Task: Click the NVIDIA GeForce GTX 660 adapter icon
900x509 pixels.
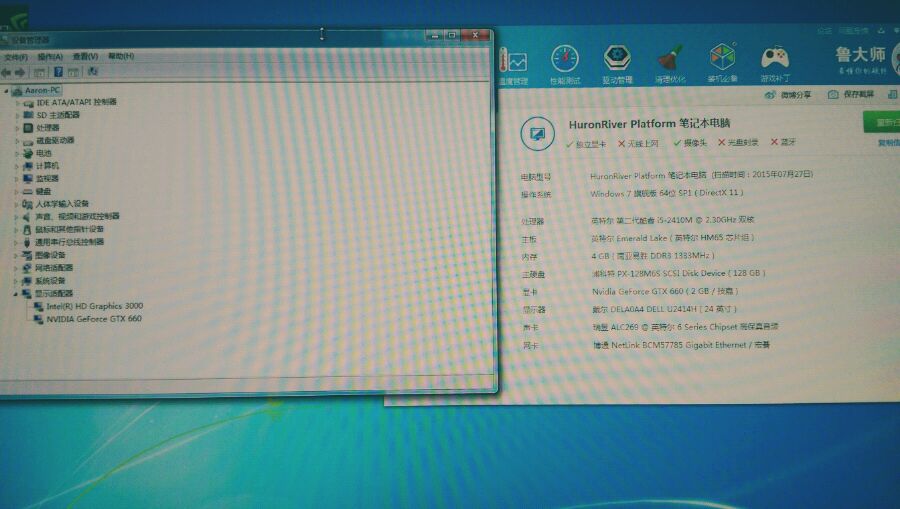Action: pos(38,320)
